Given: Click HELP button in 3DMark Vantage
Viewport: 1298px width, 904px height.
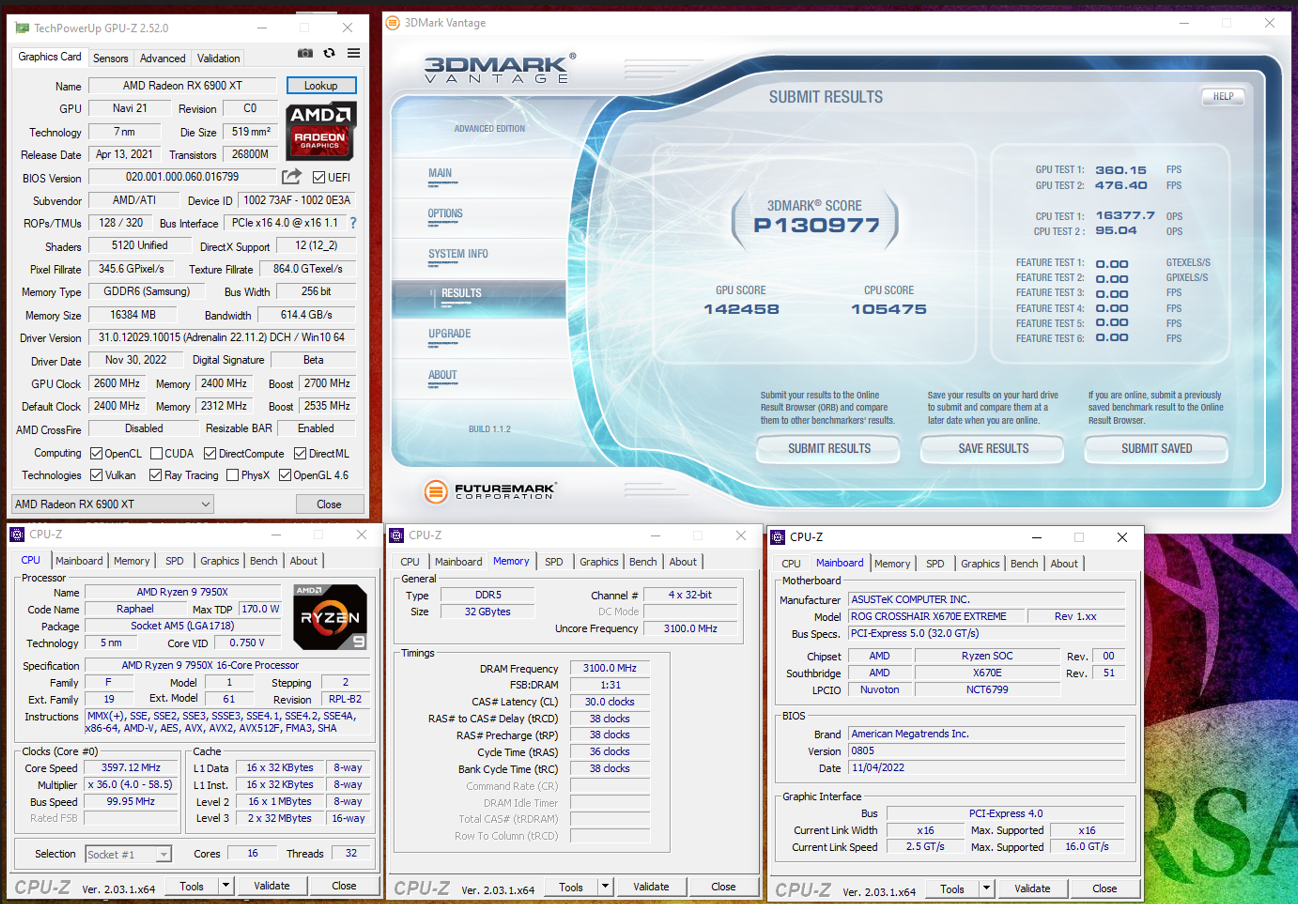Looking at the screenshot, I should tap(1223, 97).
